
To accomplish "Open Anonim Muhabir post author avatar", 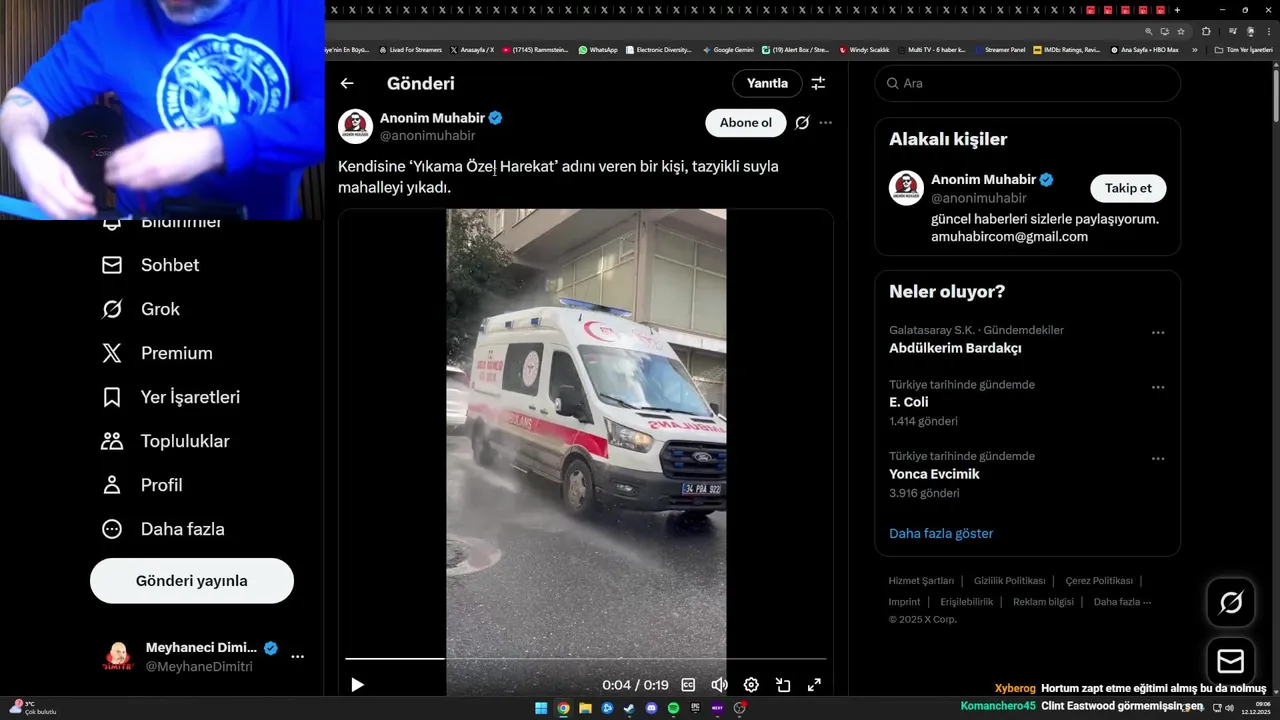I will 355,127.
